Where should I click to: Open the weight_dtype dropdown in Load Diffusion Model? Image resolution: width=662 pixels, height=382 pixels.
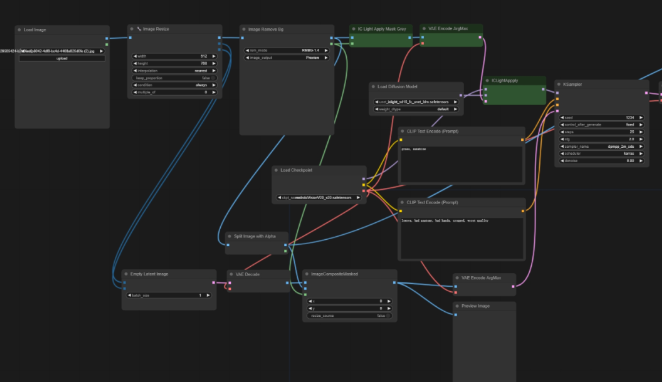coord(416,109)
